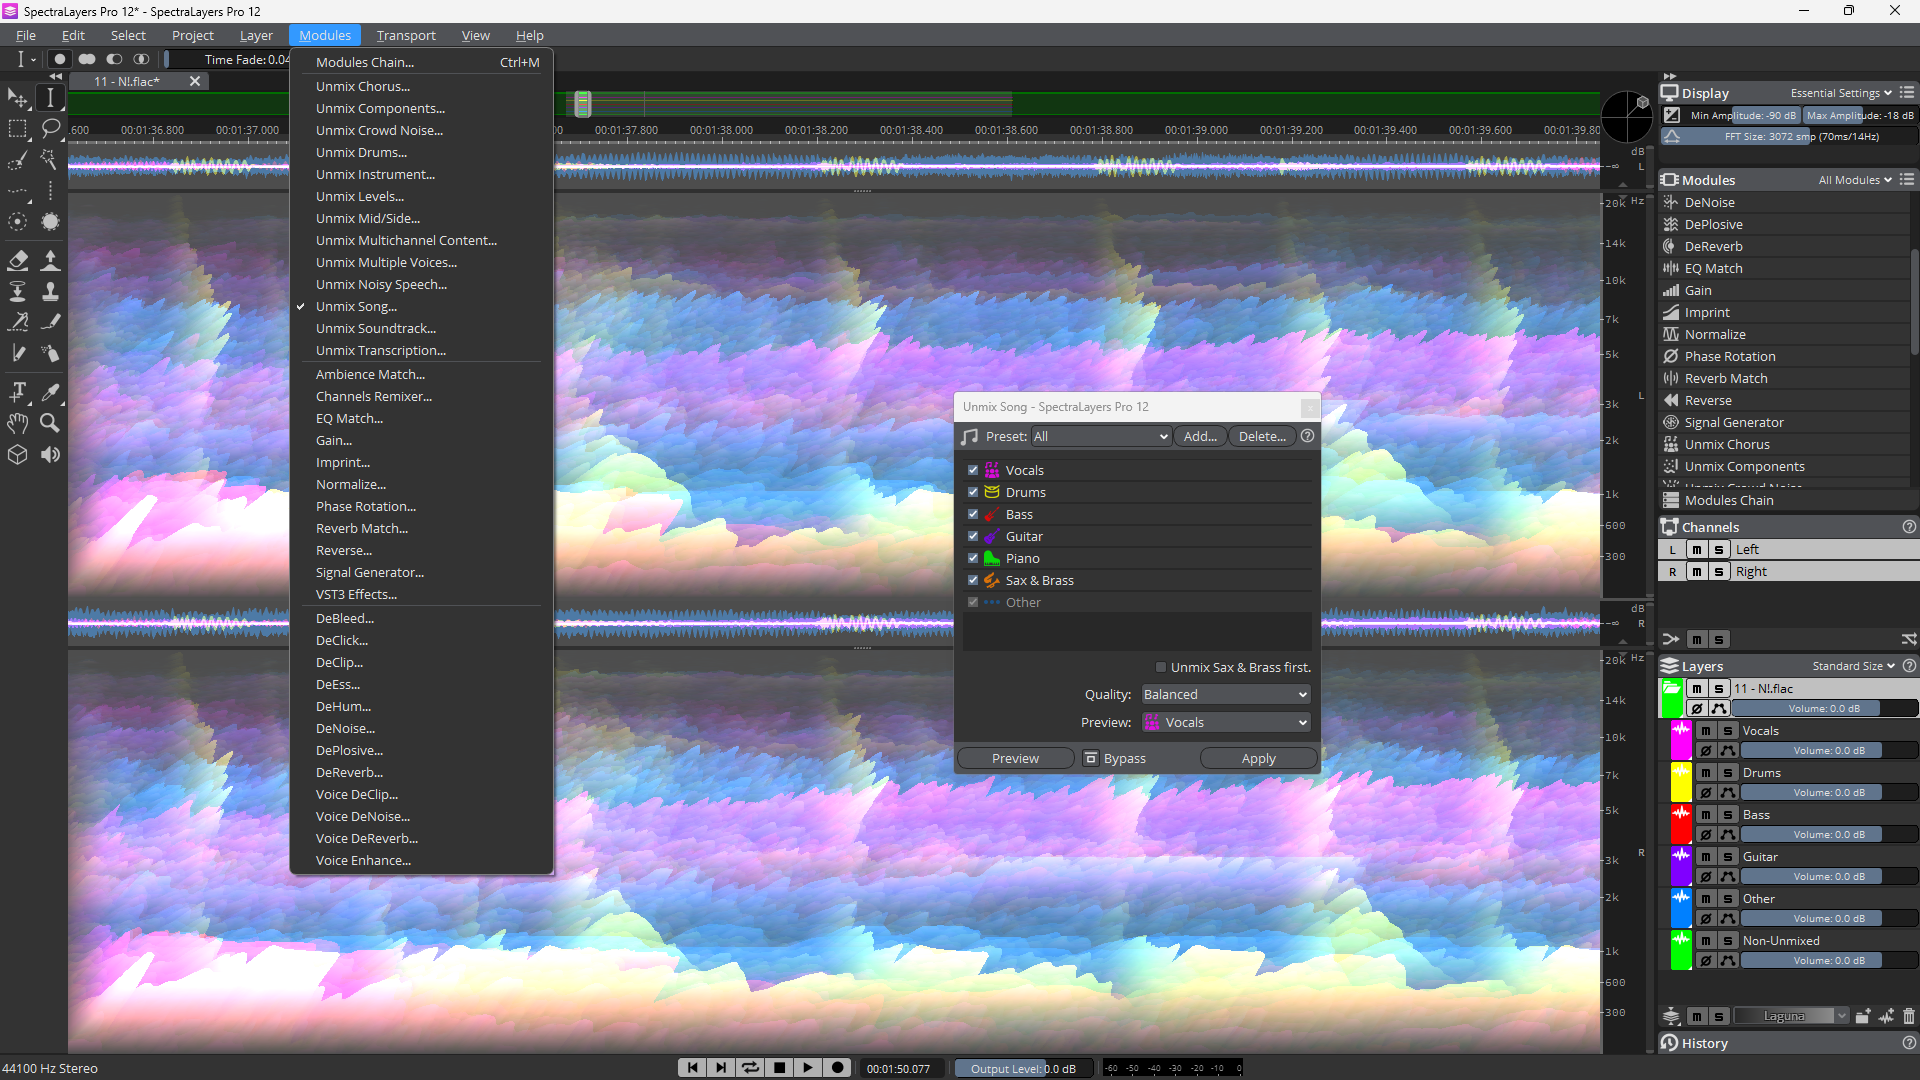Open the time tool options dropdown arrow
Image resolution: width=1920 pixels, height=1080 pixels.
click(33, 60)
